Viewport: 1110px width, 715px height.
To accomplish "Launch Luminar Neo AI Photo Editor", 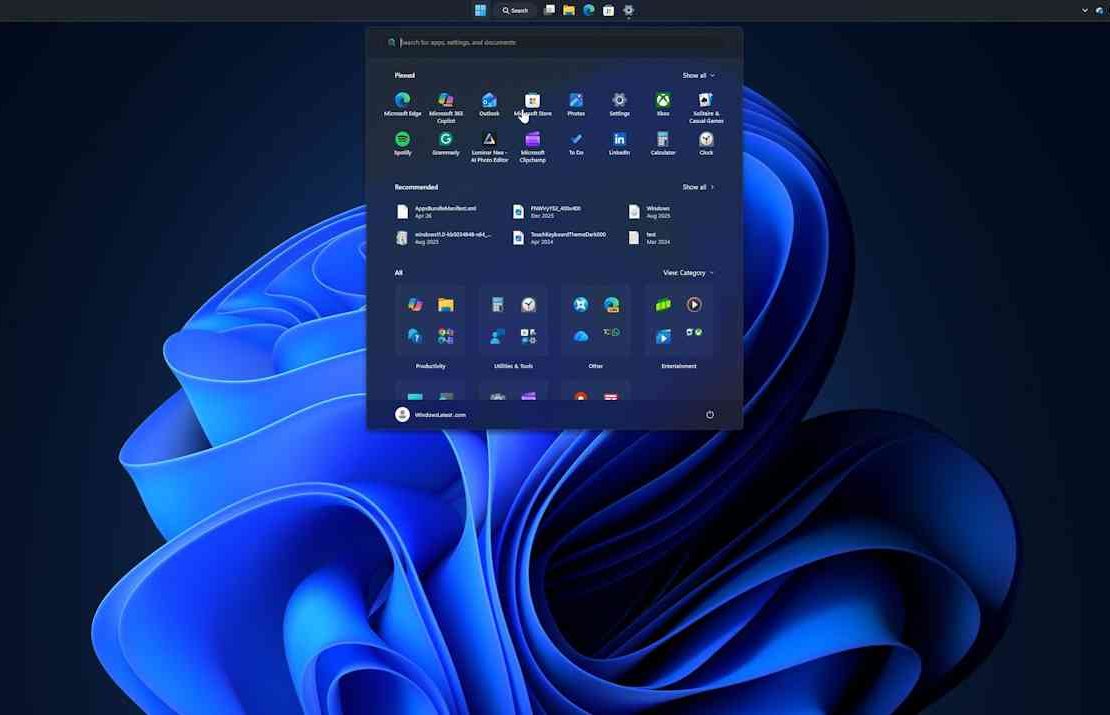I will pyautogui.click(x=489, y=147).
